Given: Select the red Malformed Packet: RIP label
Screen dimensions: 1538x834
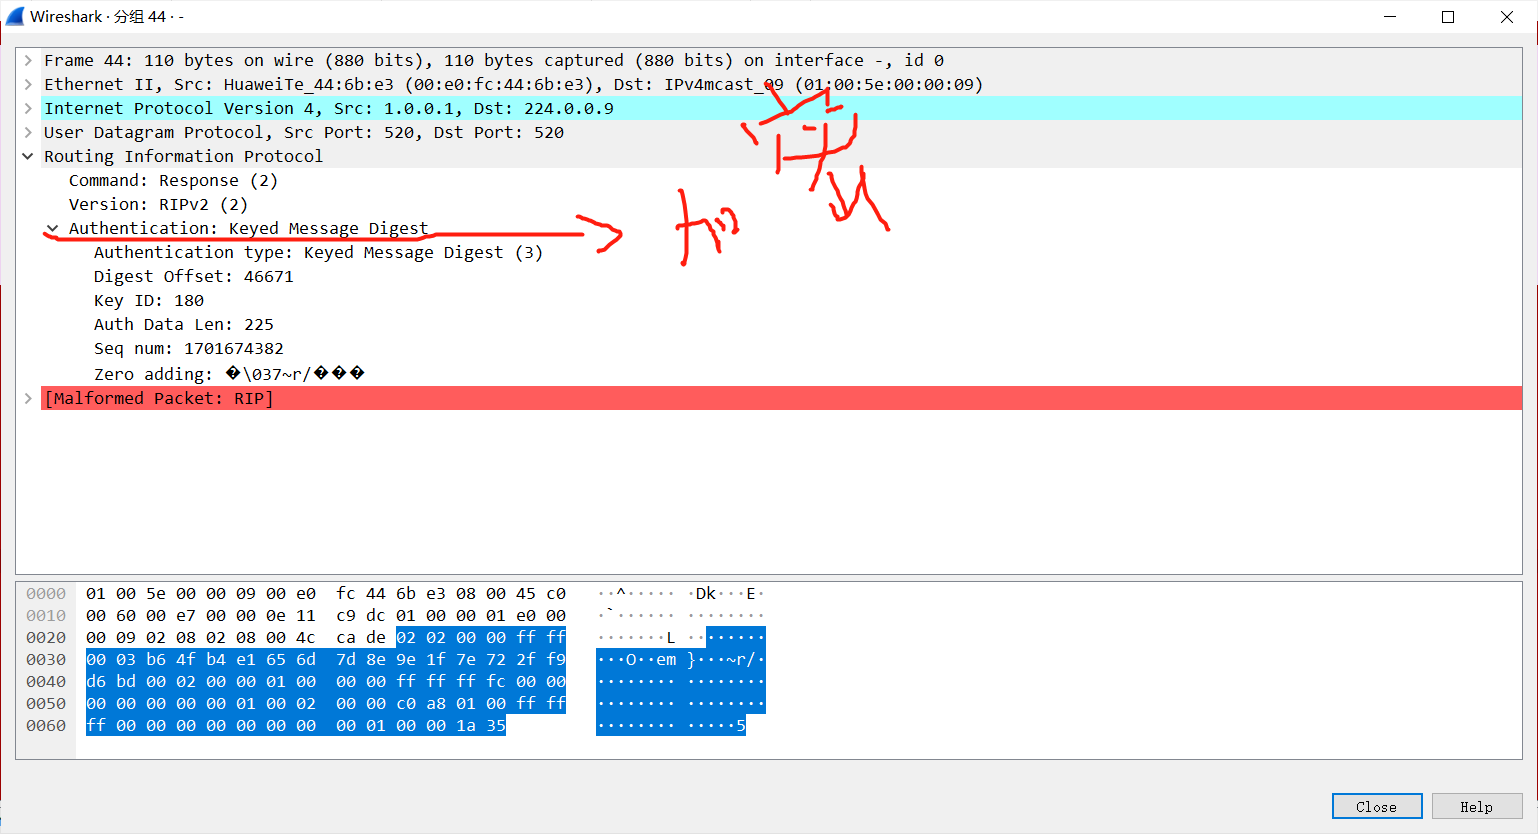Looking at the screenshot, I should click(x=159, y=398).
